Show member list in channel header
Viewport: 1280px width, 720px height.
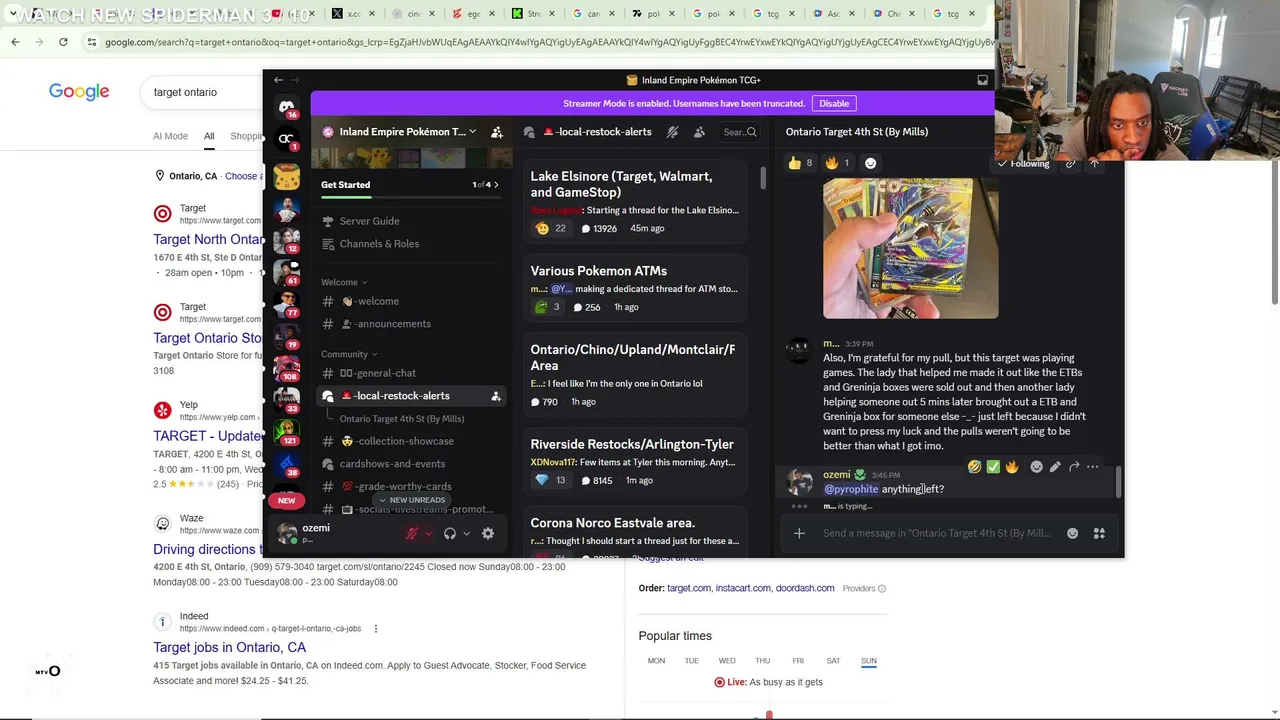699,132
